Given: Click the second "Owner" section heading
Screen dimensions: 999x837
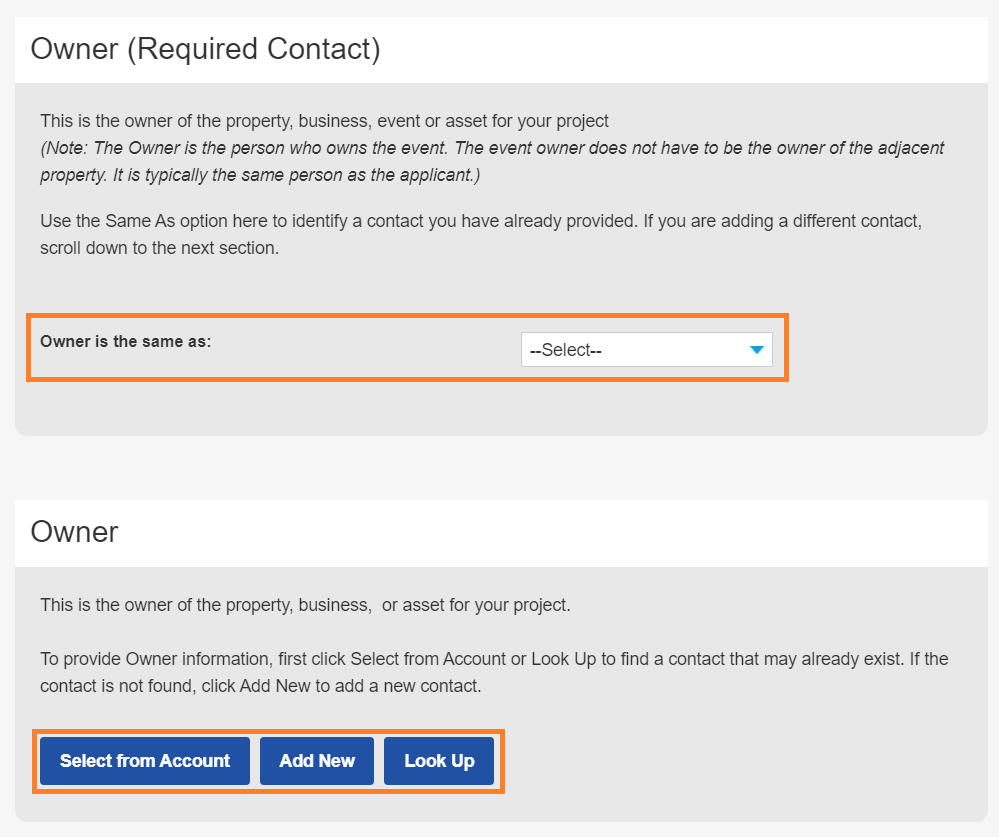Looking at the screenshot, I should (x=75, y=531).
